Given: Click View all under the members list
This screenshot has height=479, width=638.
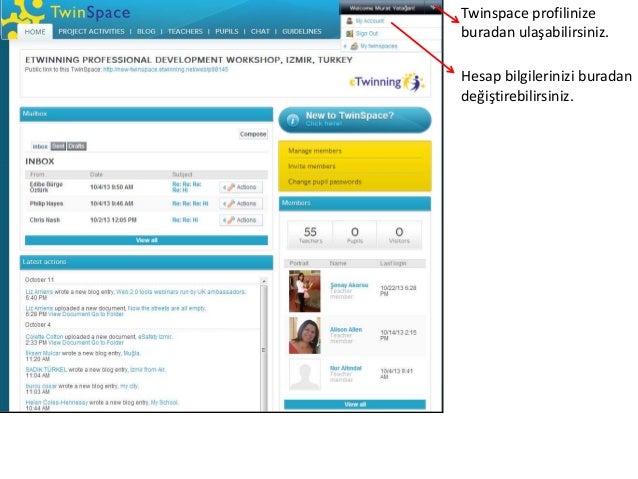Looking at the screenshot, I should [x=355, y=404].
